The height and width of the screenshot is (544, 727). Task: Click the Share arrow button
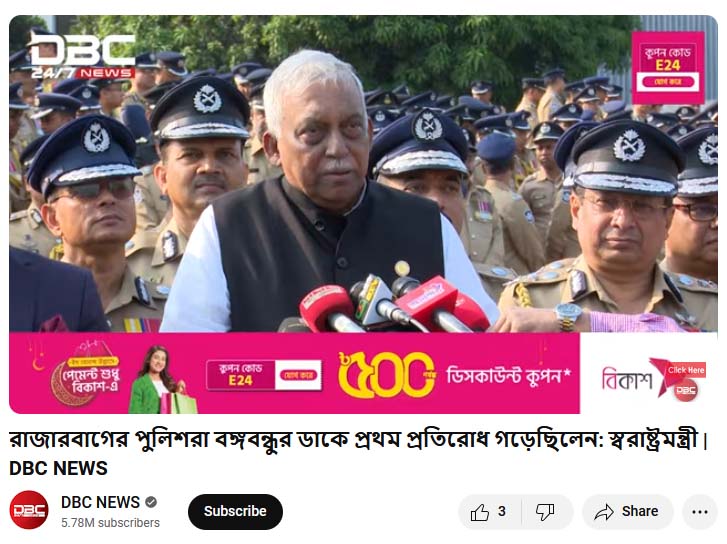point(627,512)
